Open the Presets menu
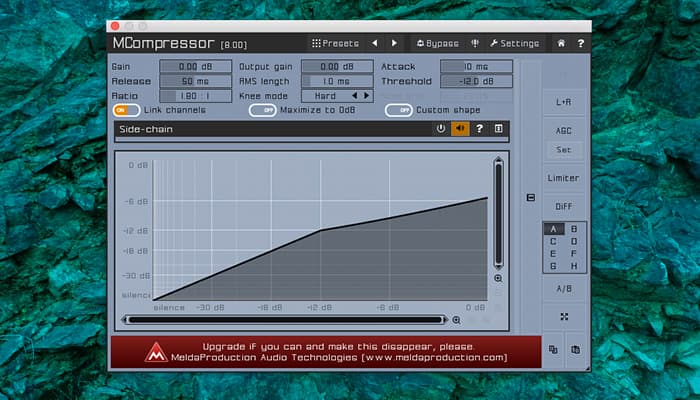 (x=335, y=43)
